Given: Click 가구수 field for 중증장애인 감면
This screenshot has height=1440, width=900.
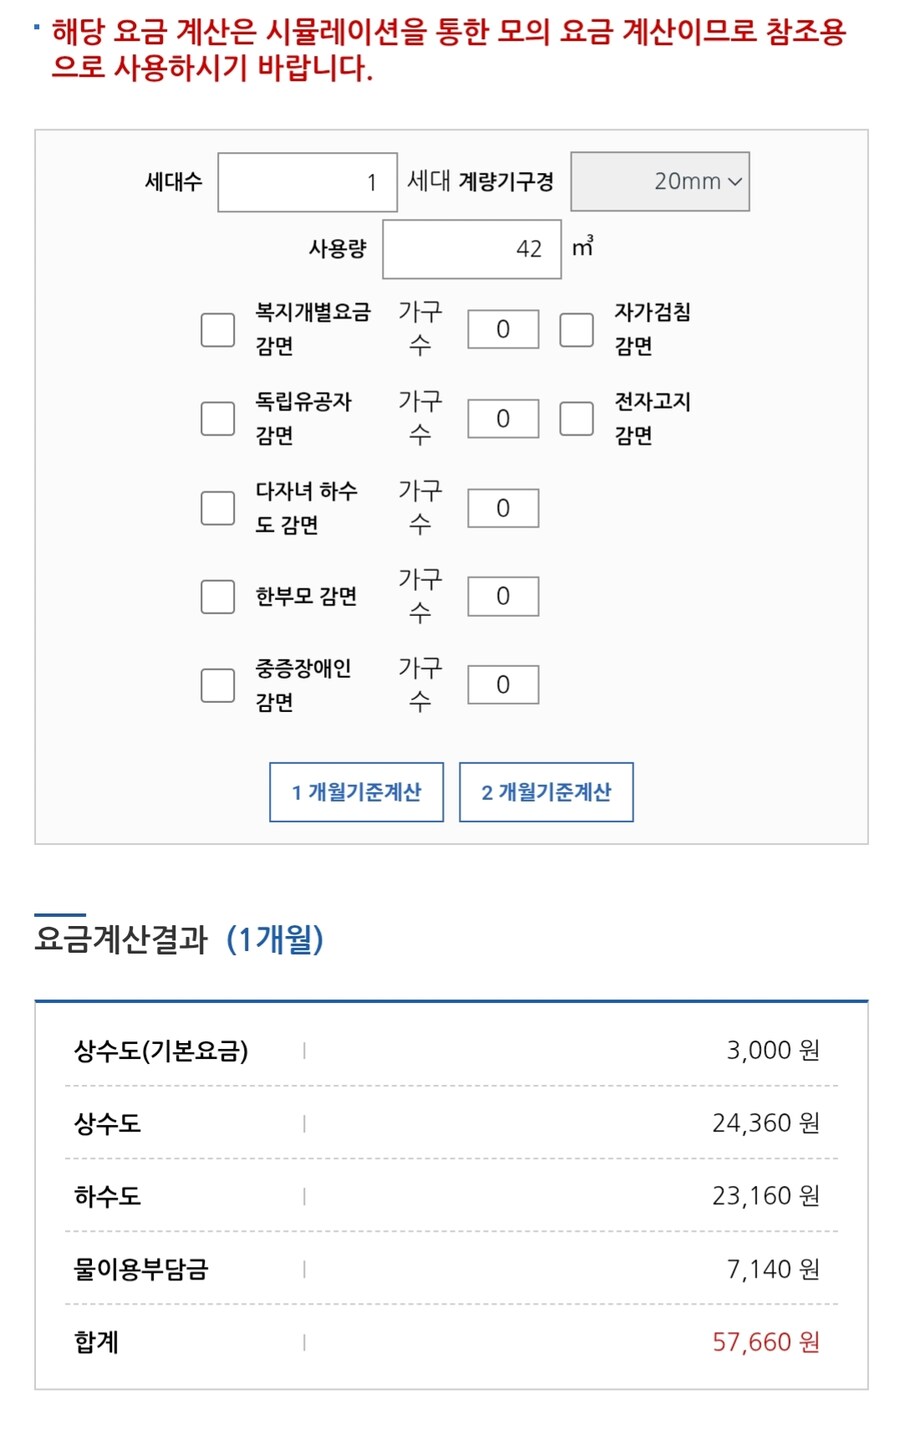Looking at the screenshot, I should [x=503, y=685].
